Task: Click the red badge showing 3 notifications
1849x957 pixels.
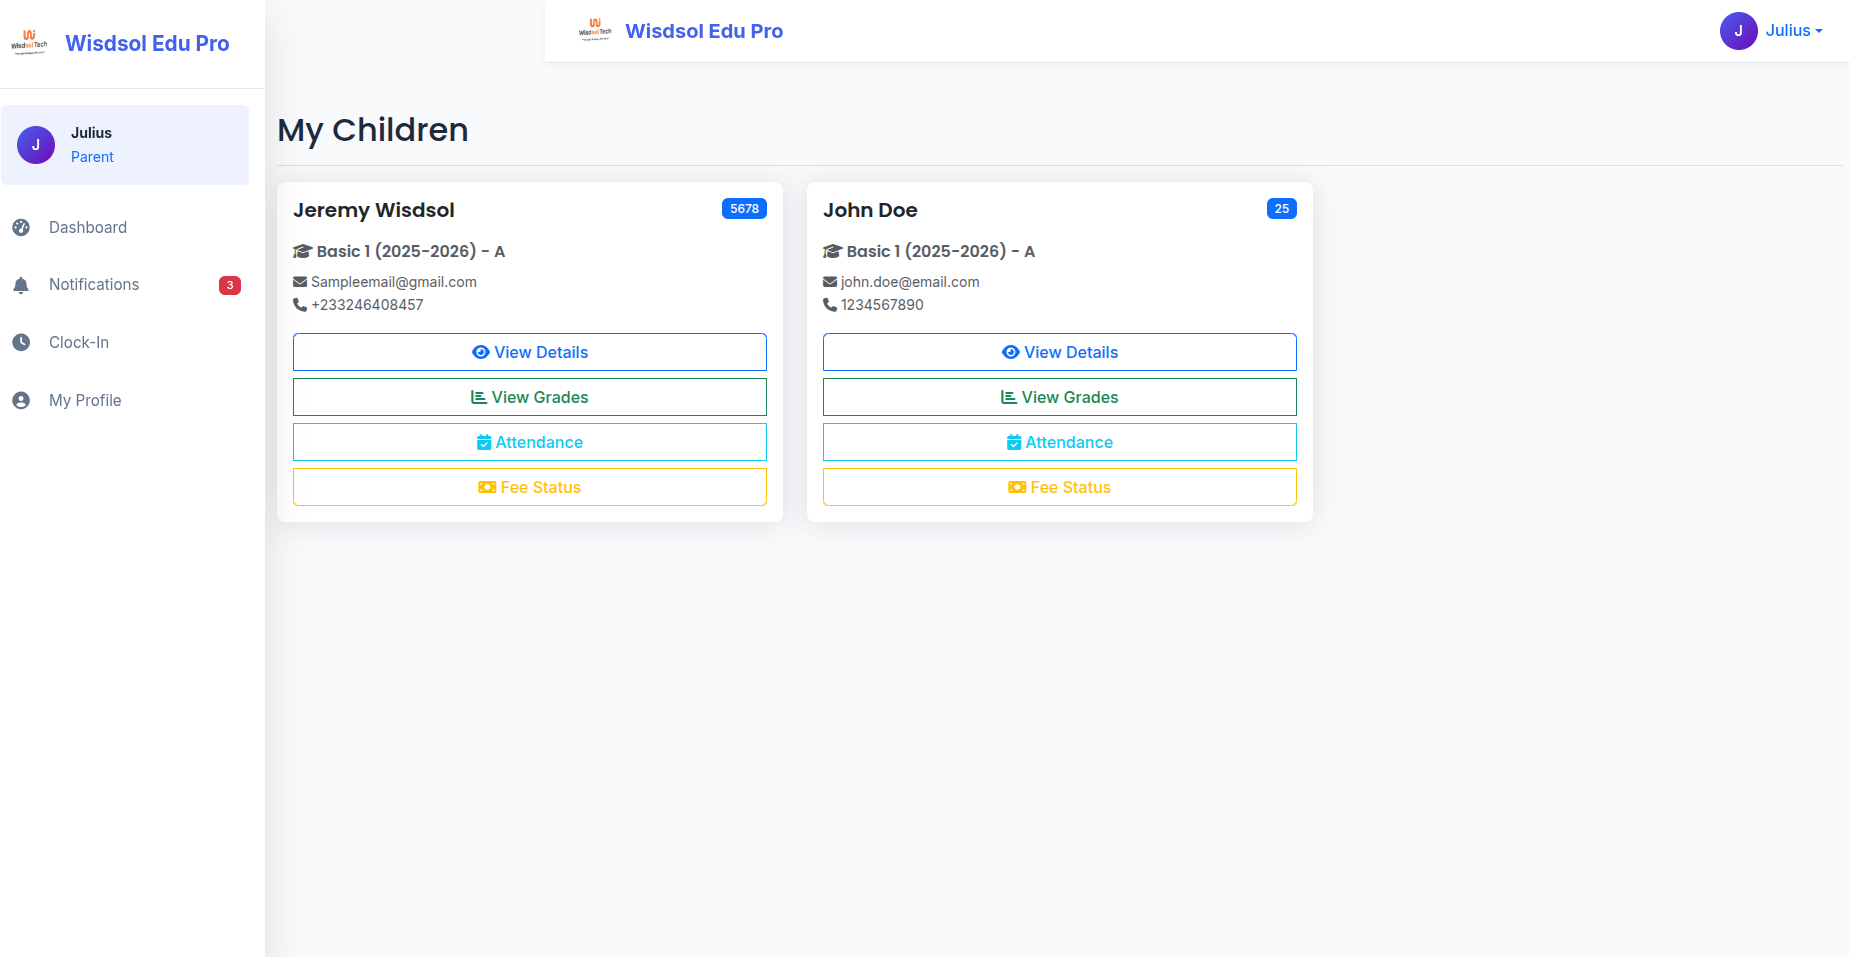Action: point(230,285)
